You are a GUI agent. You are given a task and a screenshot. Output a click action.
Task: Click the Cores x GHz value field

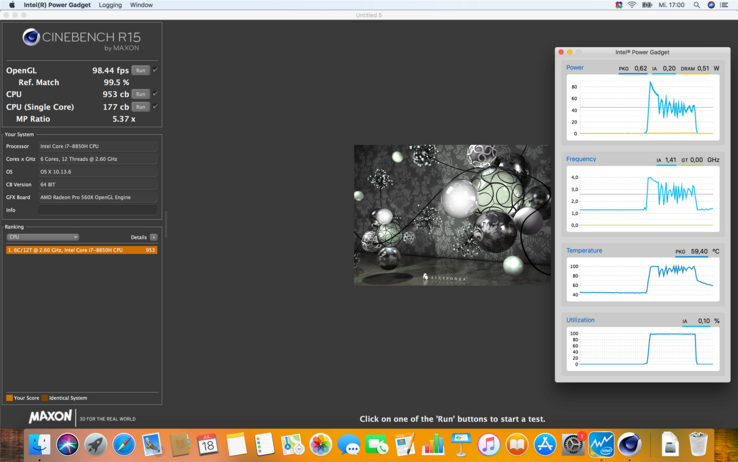point(98,159)
